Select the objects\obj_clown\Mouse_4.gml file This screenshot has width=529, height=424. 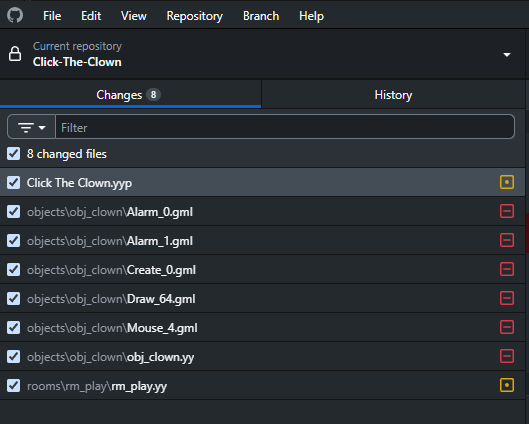pyautogui.click(x=262, y=328)
